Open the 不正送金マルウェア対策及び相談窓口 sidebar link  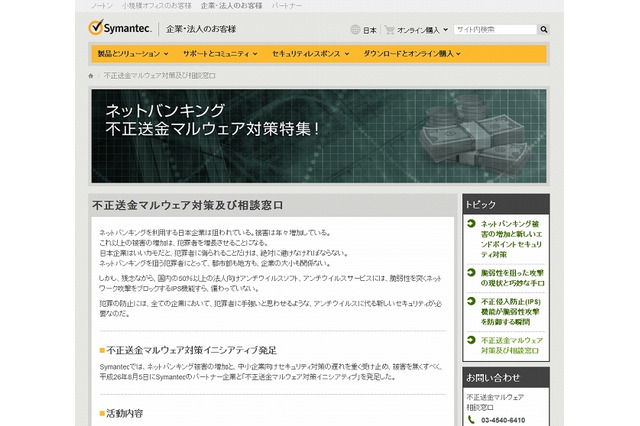pyautogui.click(x=512, y=345)
